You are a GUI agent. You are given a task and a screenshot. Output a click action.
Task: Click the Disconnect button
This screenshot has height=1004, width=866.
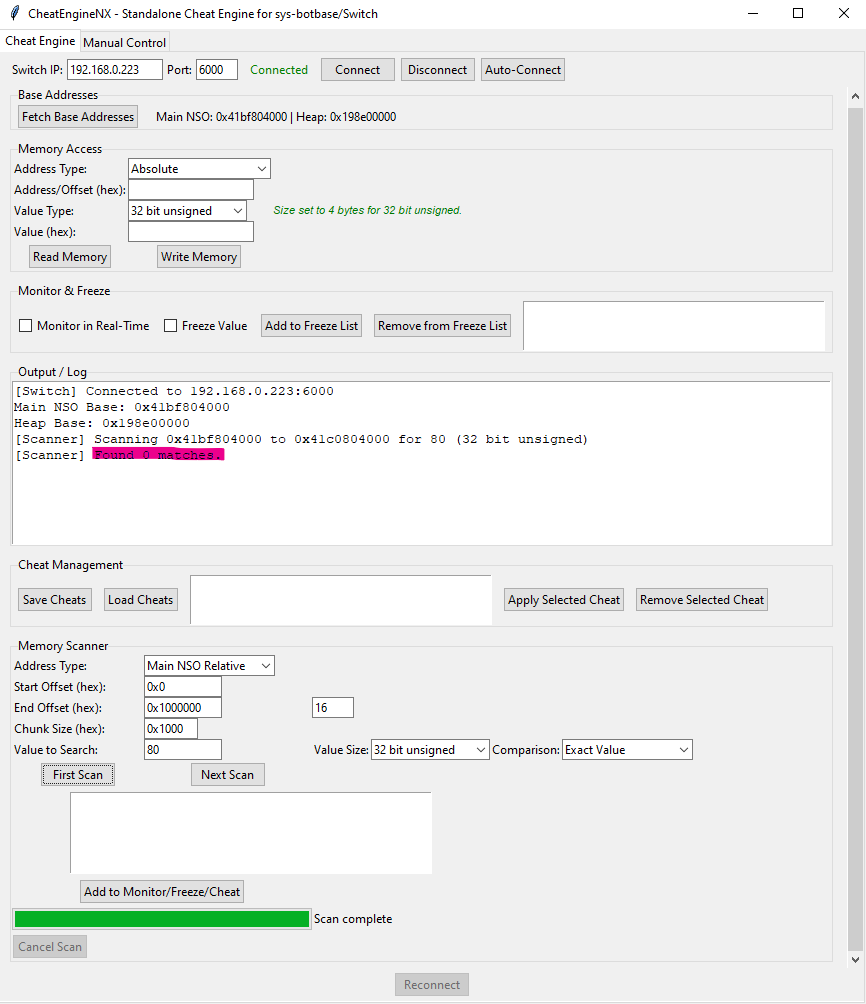[437, 70]
